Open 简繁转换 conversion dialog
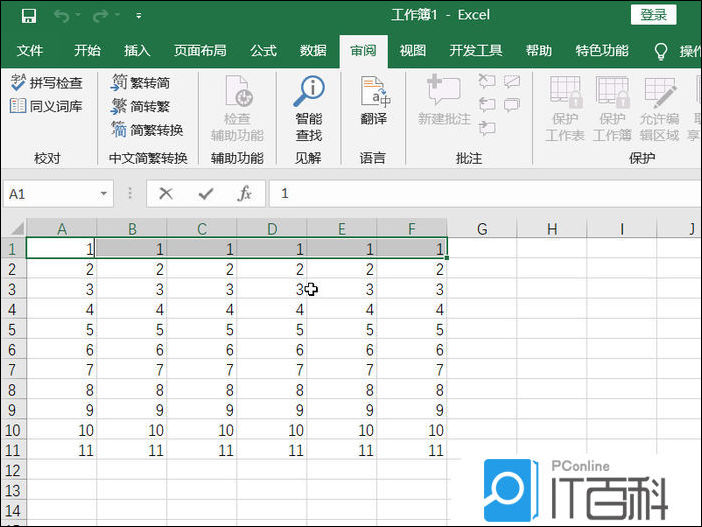This screenshot has height=527, width=702. click(147, 130)
